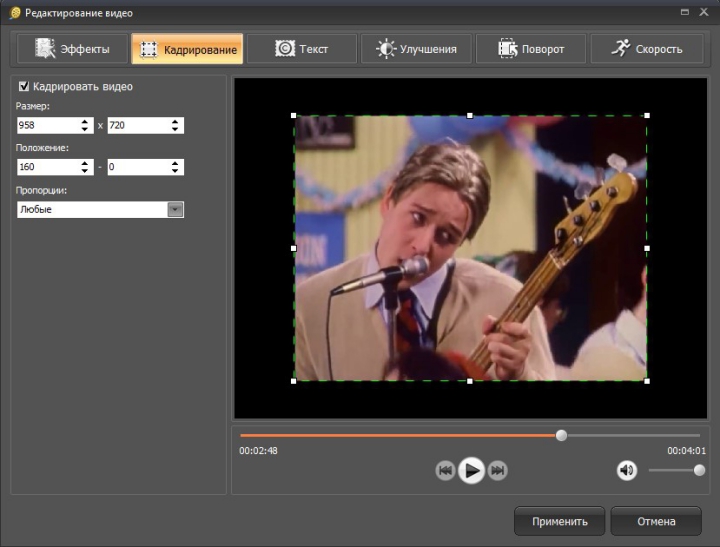Image resolution: width=720 pixels, height=547 pixels.
Task: Click the top-center crop handle
Action: pos(470,116)
